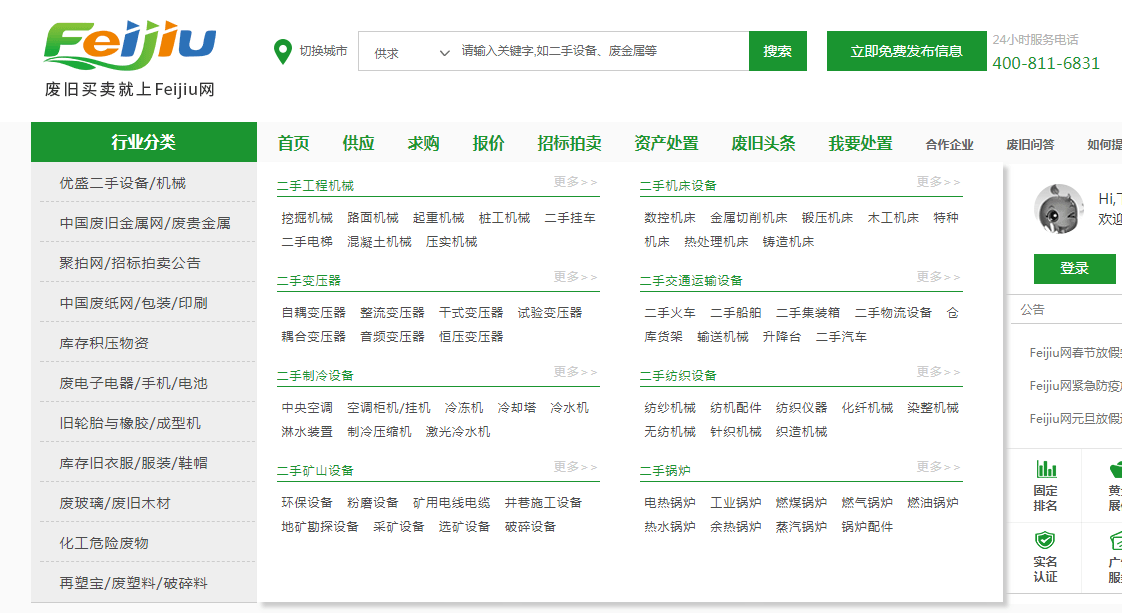Expand 更多 for 二手制冷设备
The image size is (1122, 613).
(x=576, y=371)
